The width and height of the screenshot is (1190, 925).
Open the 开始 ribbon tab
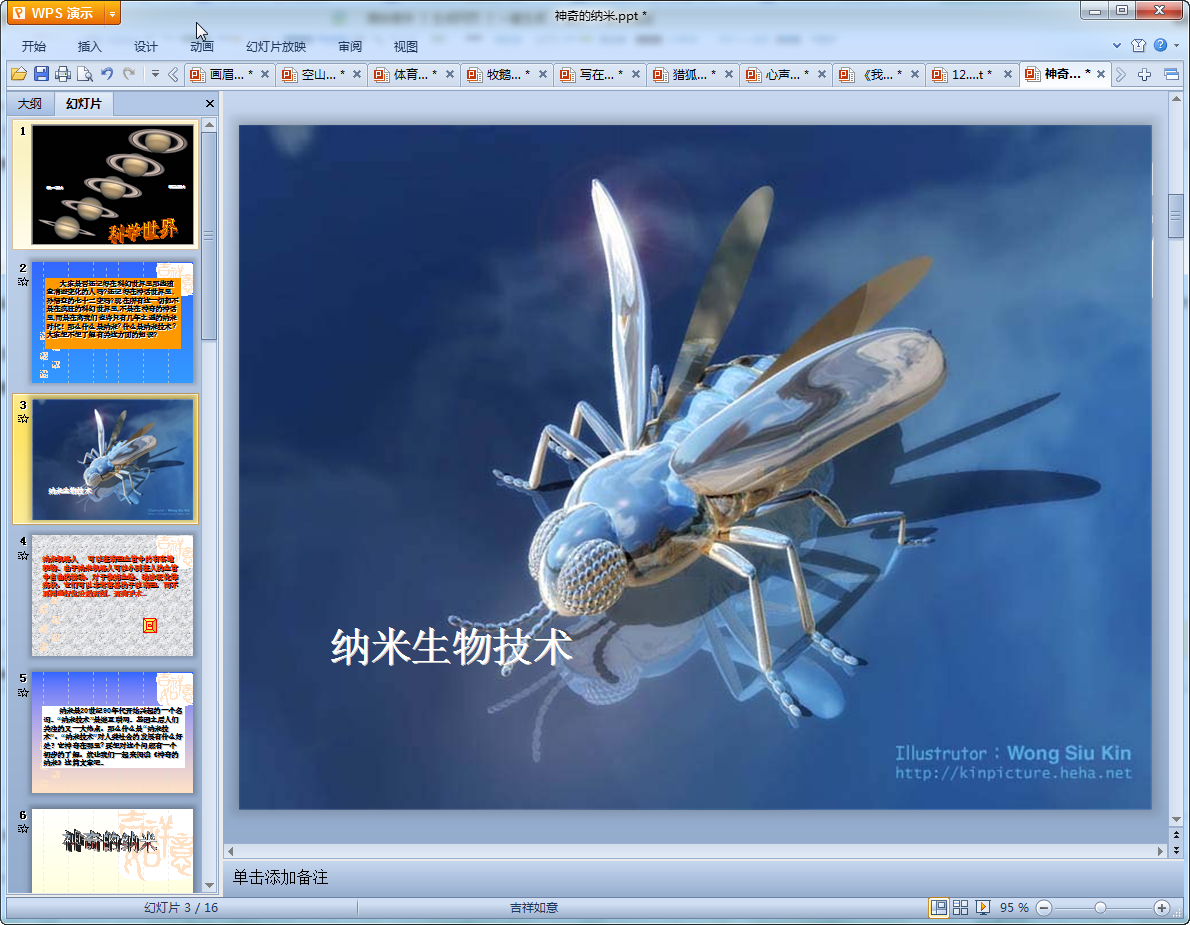[33, 46]
